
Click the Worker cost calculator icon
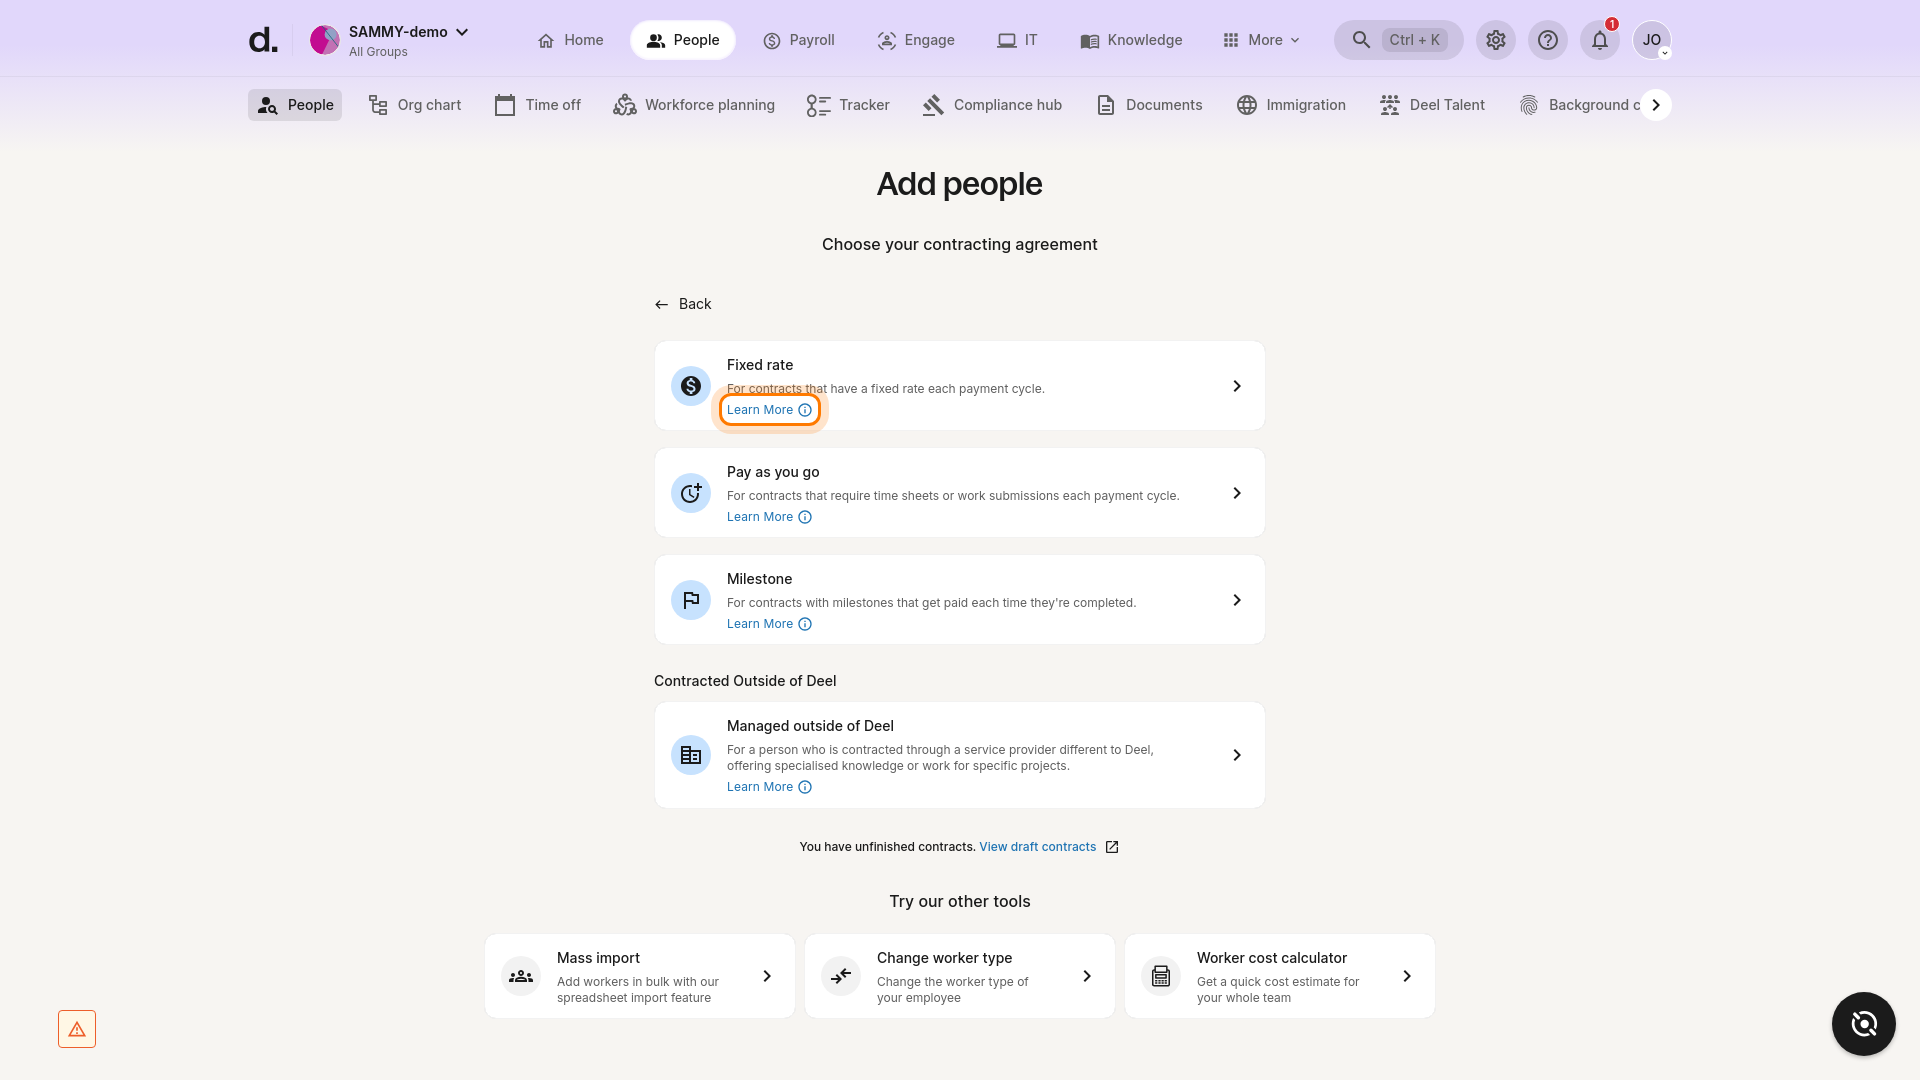[1161, 976]
